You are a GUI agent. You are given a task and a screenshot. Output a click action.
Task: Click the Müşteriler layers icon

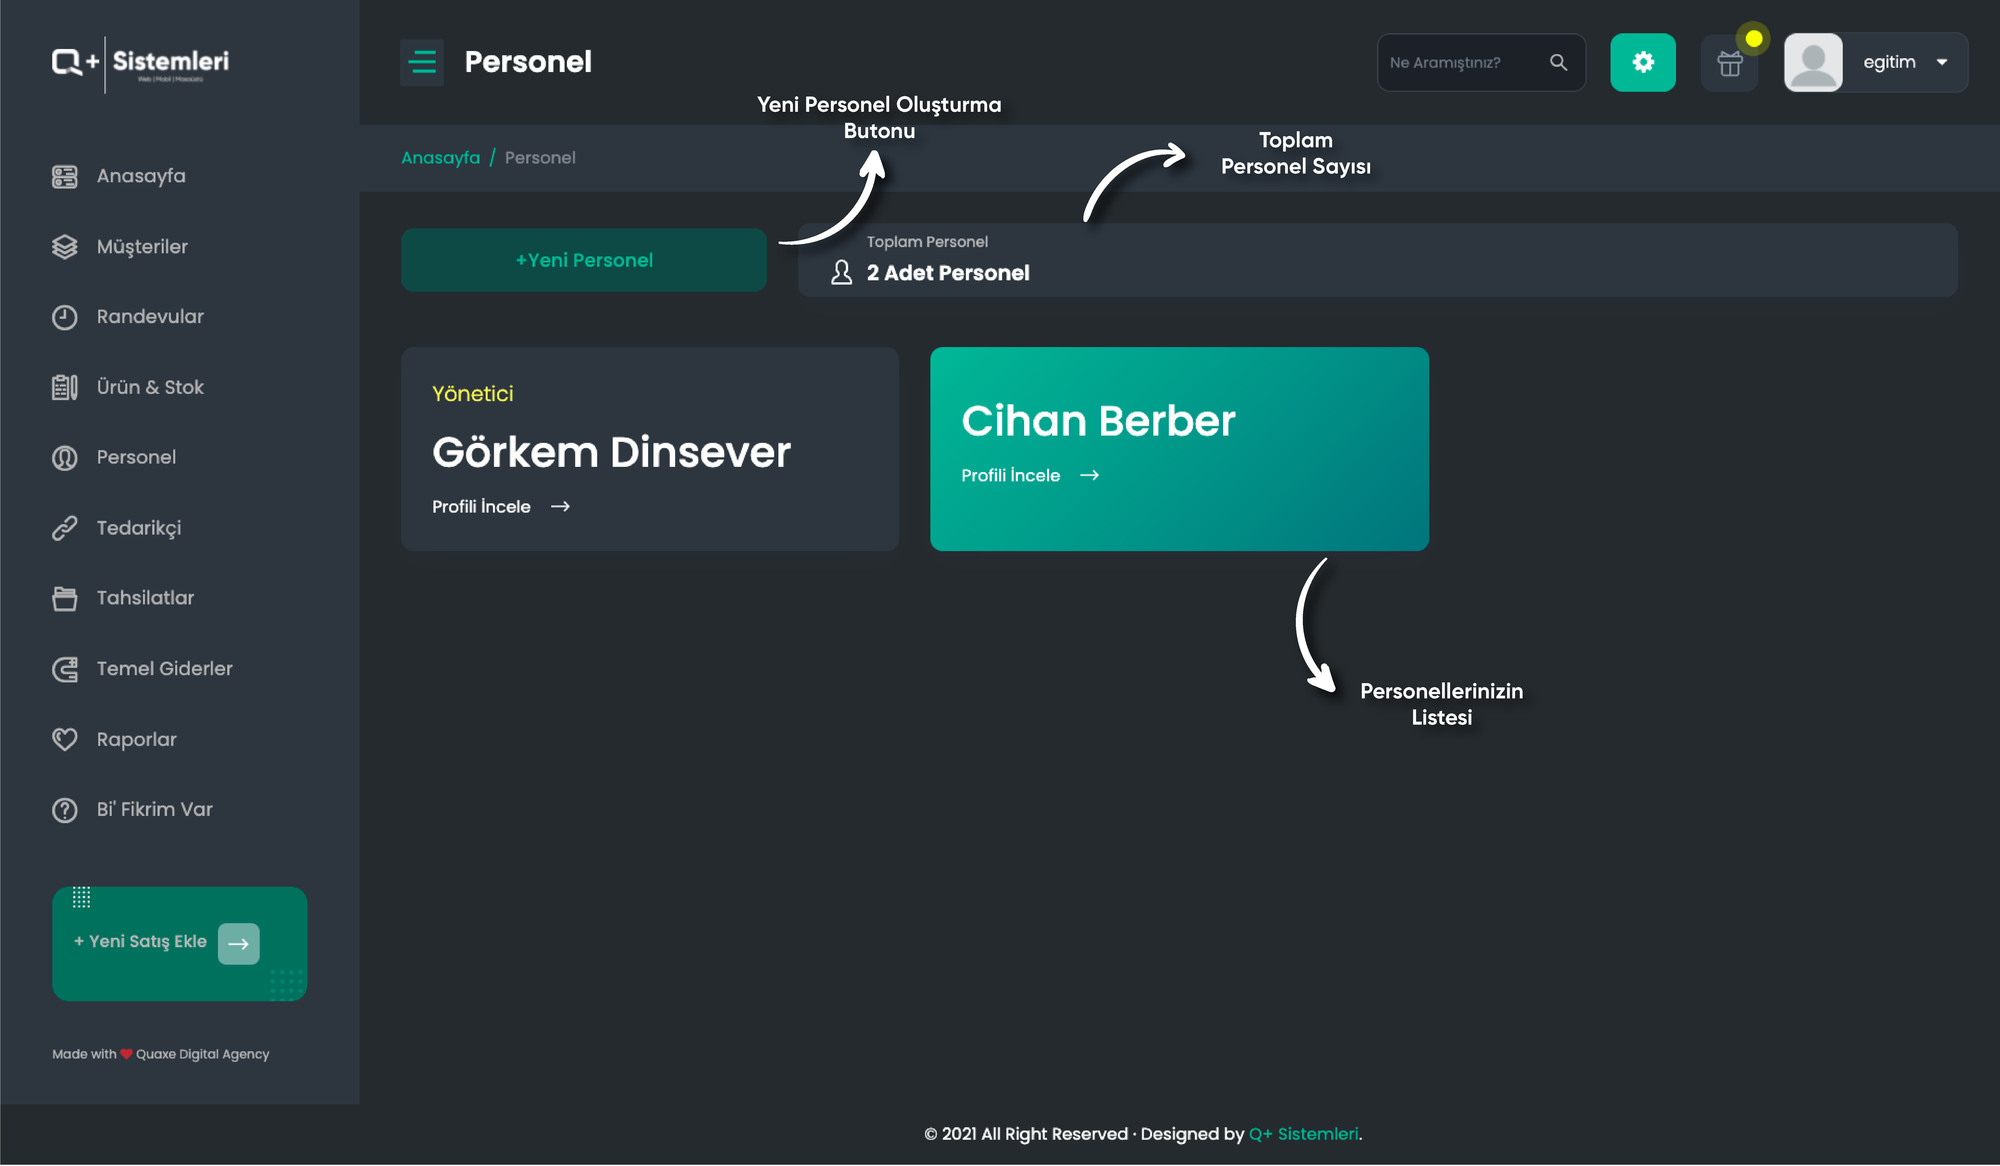[64, 247]
